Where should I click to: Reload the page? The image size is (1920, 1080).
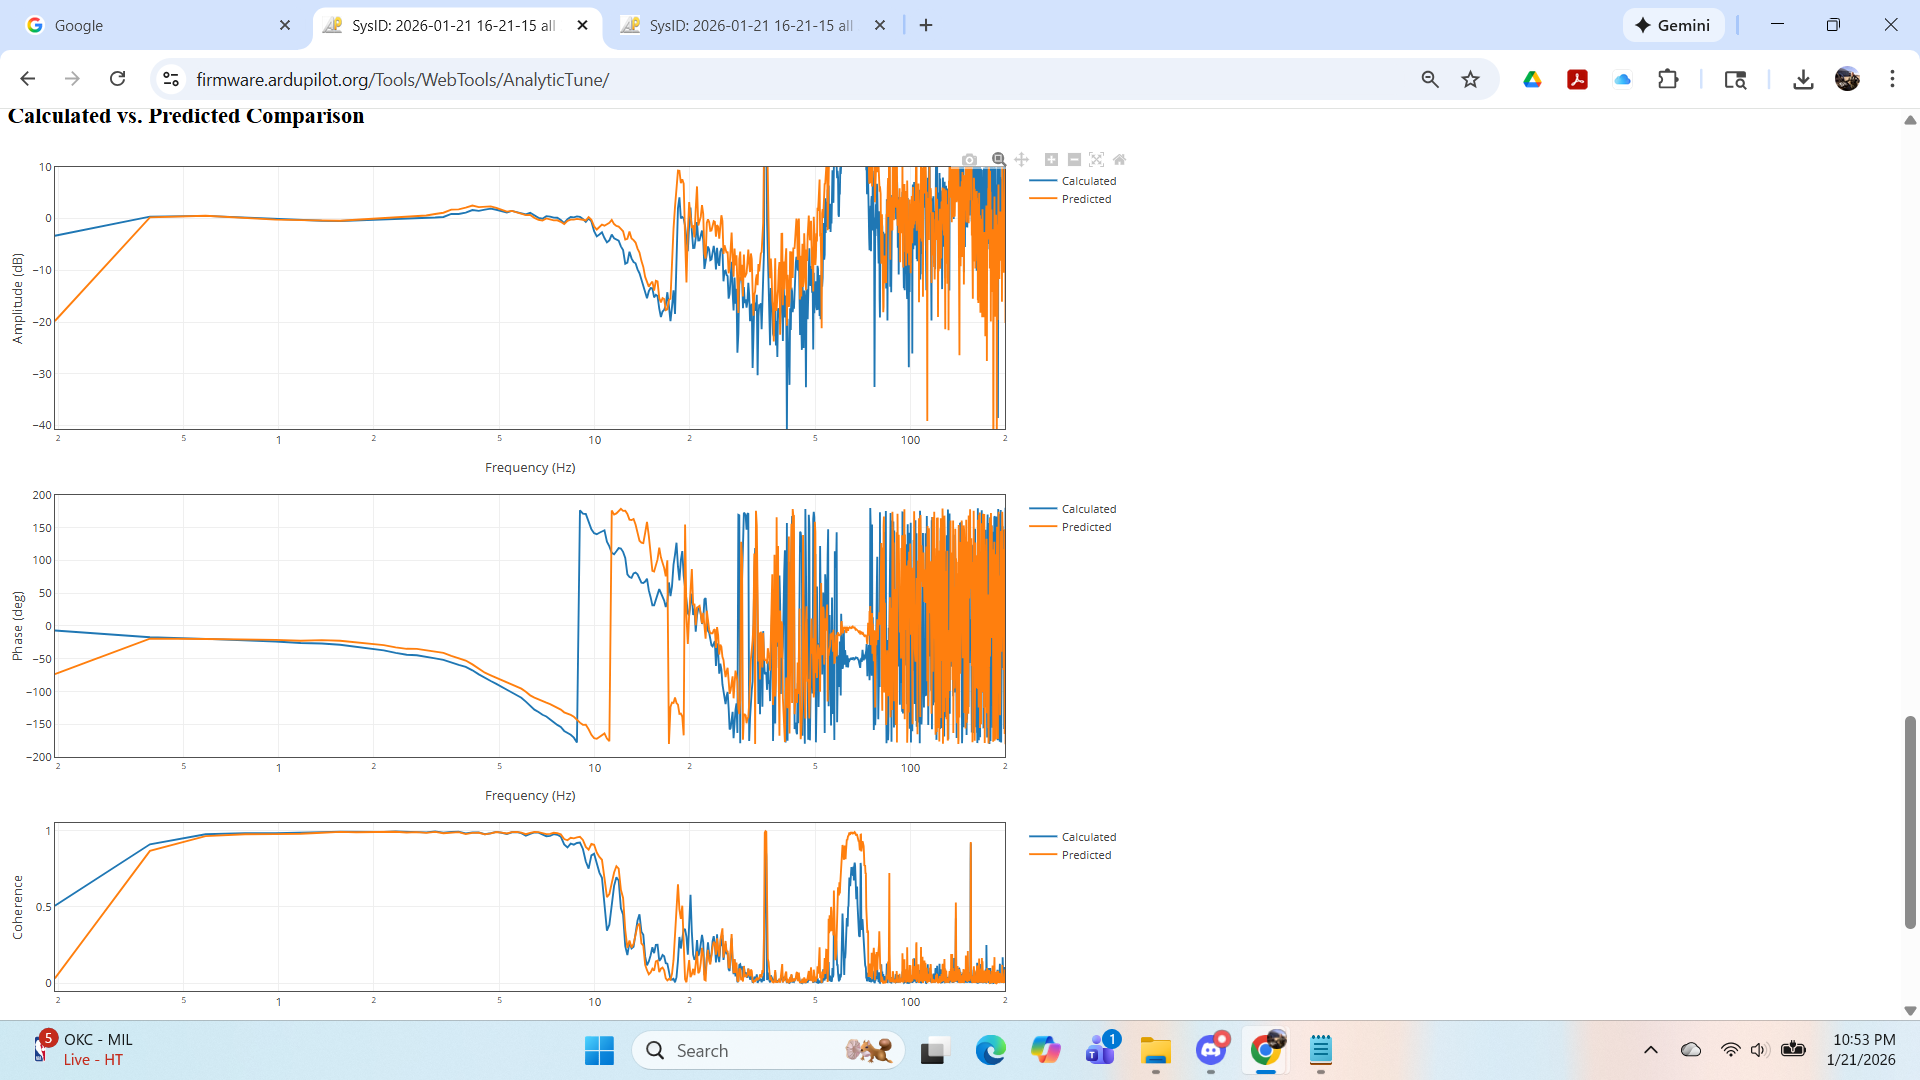click(117, 79)
